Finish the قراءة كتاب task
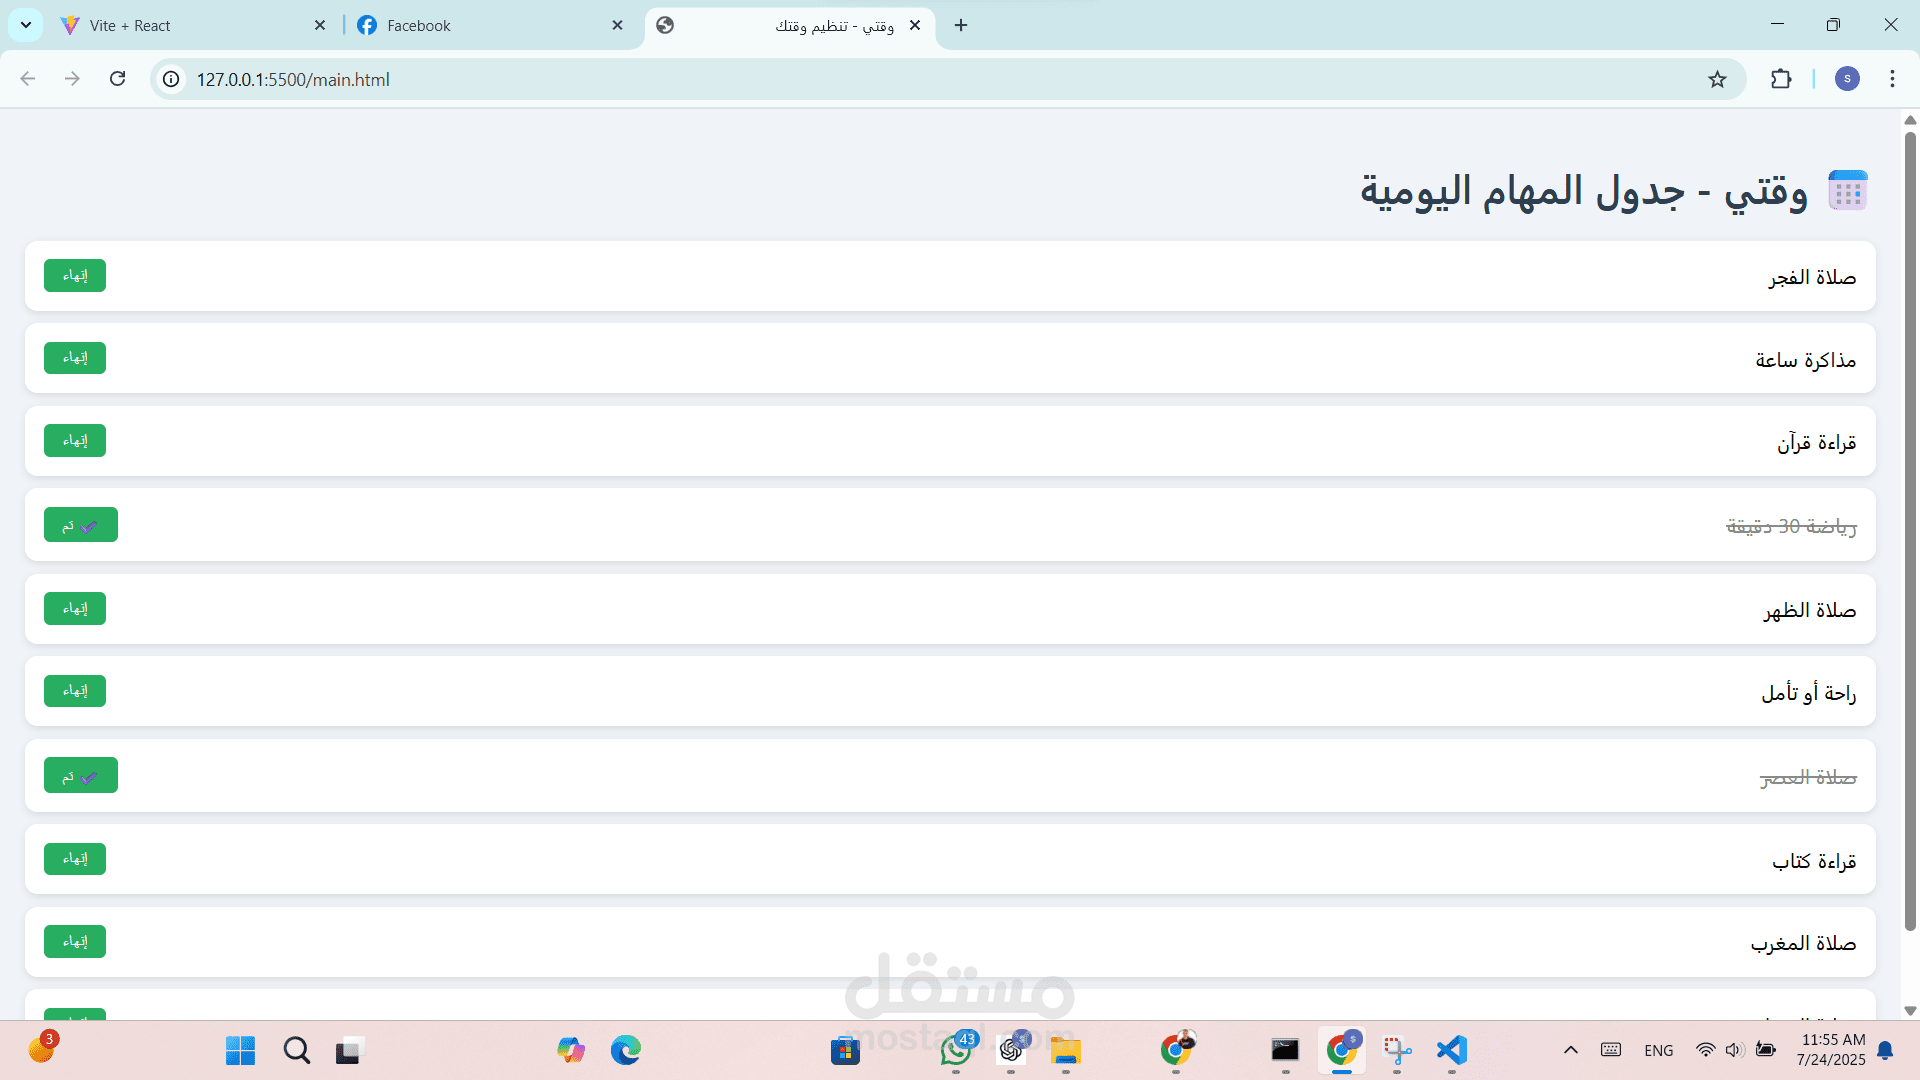This screenshot has height=1080, width=1920. pos(75,859)
